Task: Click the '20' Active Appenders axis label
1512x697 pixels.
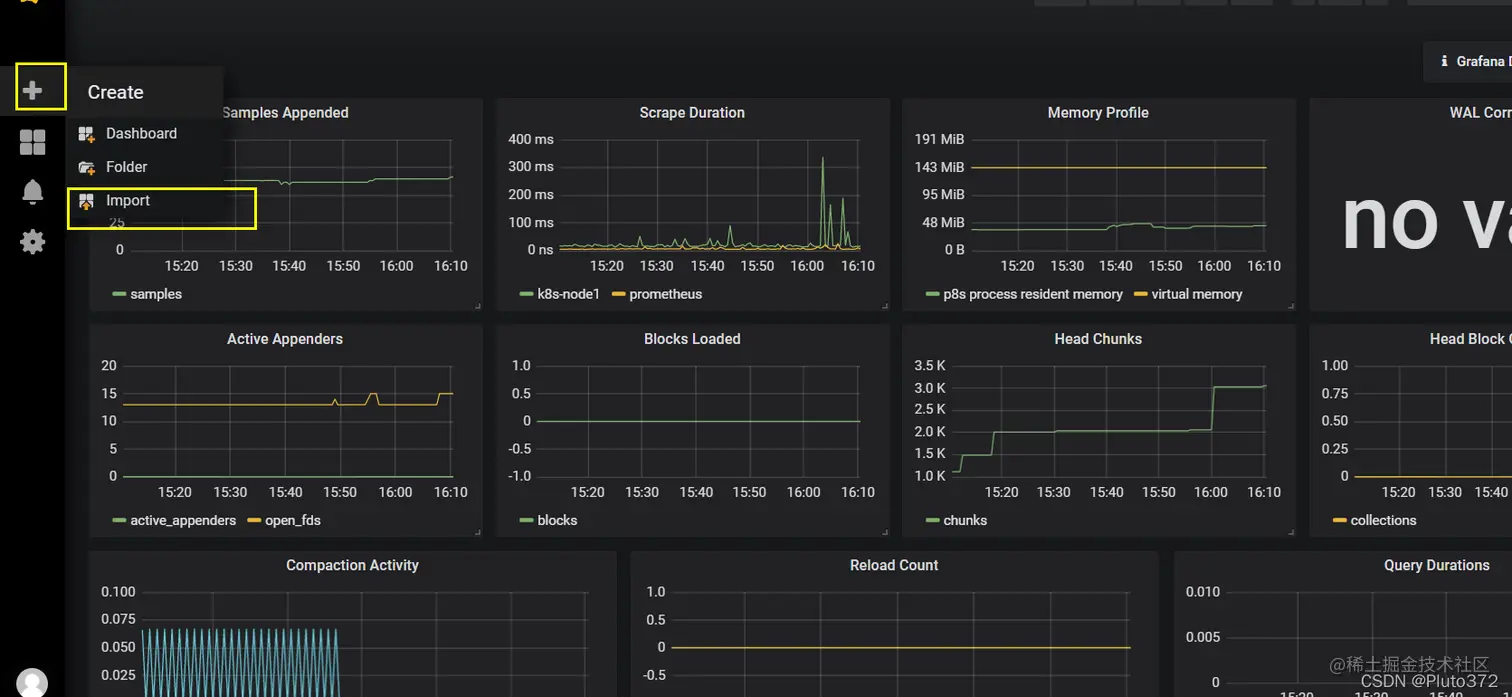Action: (x=109, y=365)
